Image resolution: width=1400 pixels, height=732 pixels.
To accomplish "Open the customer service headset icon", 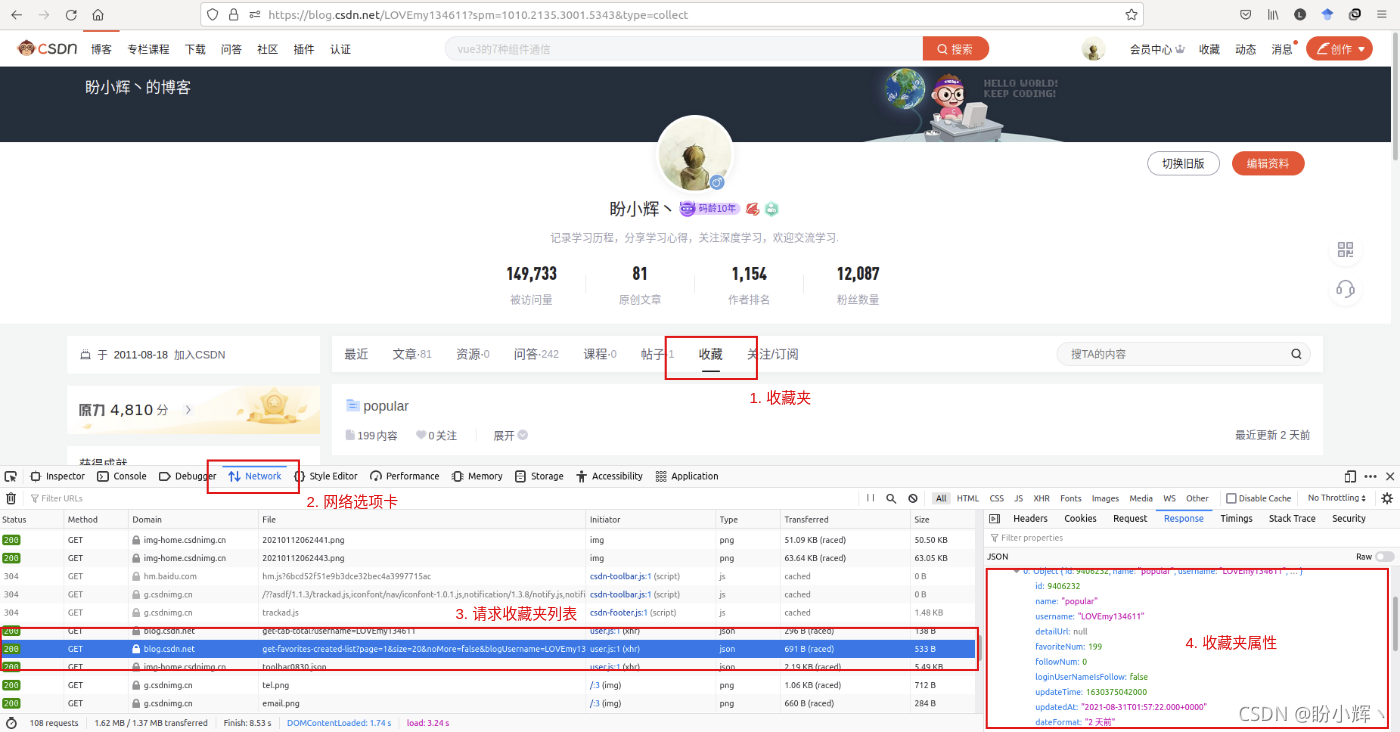I will [1345, 289].
